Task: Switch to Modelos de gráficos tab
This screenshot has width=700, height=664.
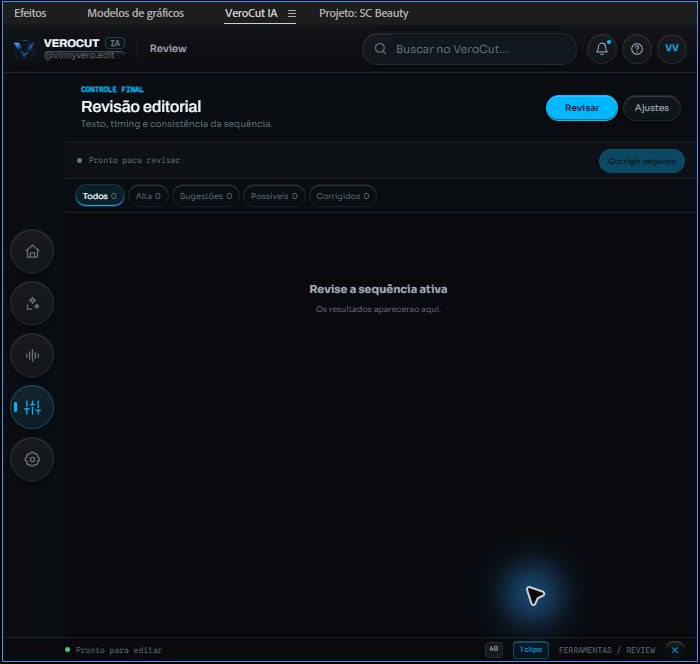Action: (135, 13)
